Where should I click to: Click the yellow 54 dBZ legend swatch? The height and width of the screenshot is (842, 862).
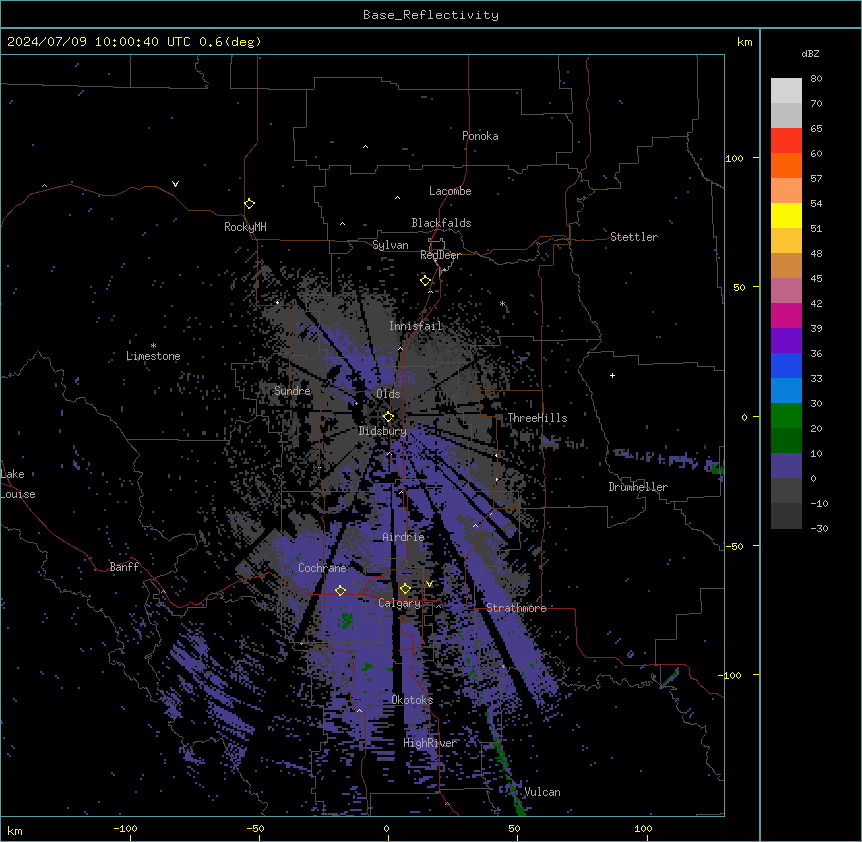(786, 215)
